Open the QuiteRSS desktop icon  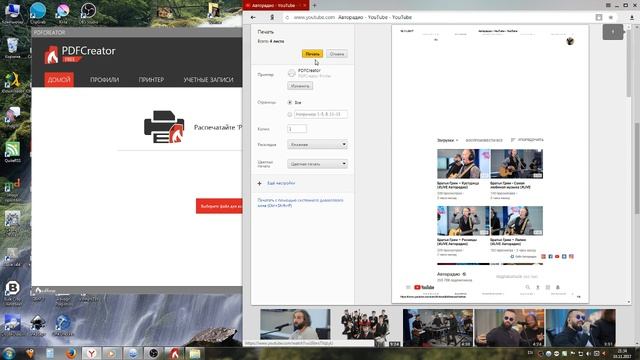[x=12, y=152]
